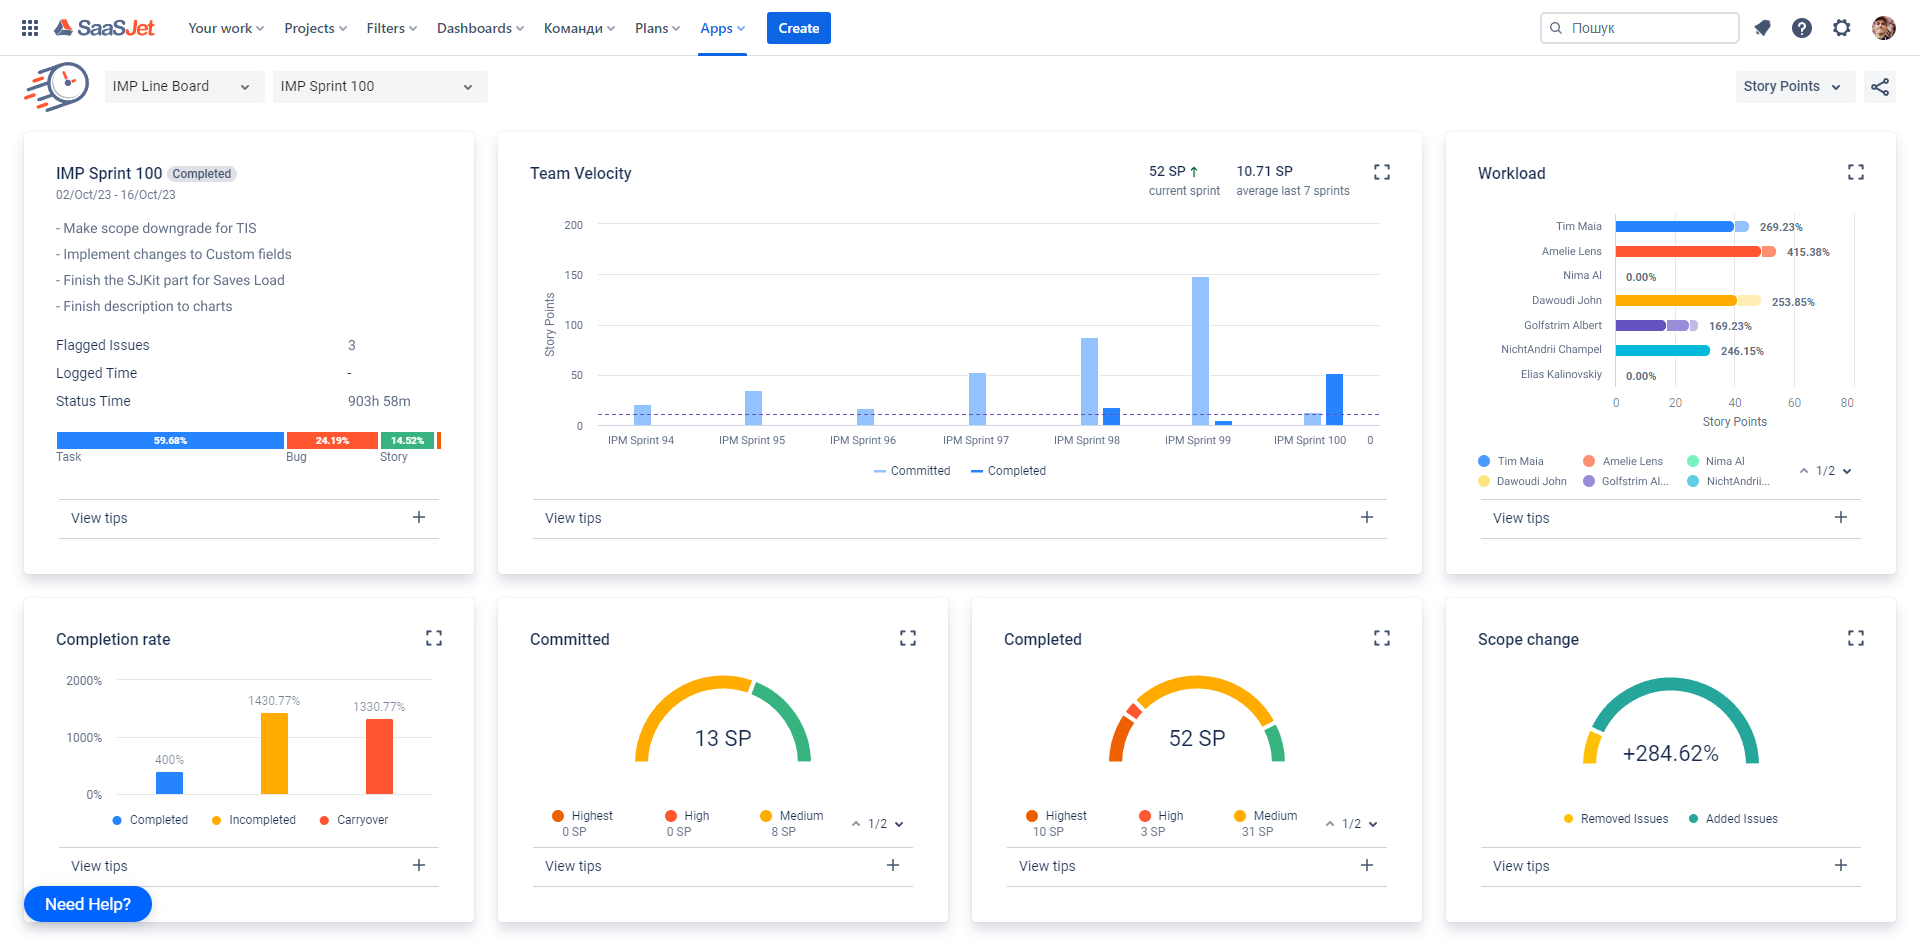Maximize the Completion rate widget
Screen dimensions: 1920x946
click(434, 638)
